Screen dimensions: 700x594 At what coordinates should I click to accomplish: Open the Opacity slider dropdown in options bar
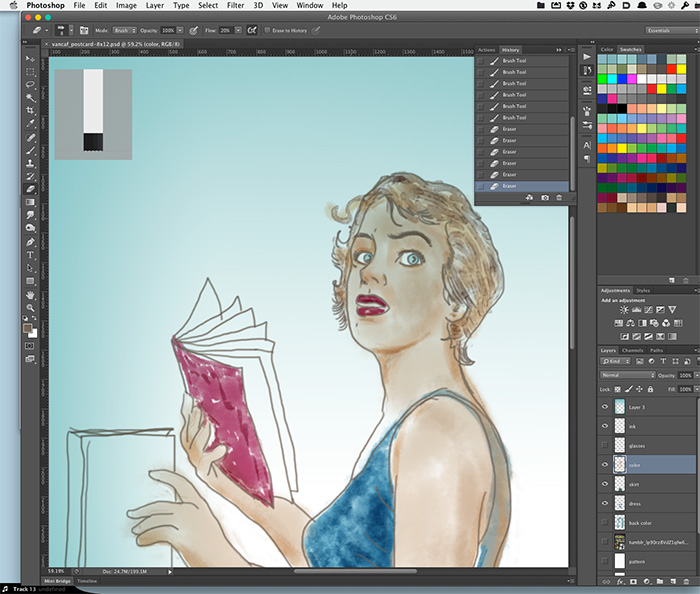[x=180, y=30]
